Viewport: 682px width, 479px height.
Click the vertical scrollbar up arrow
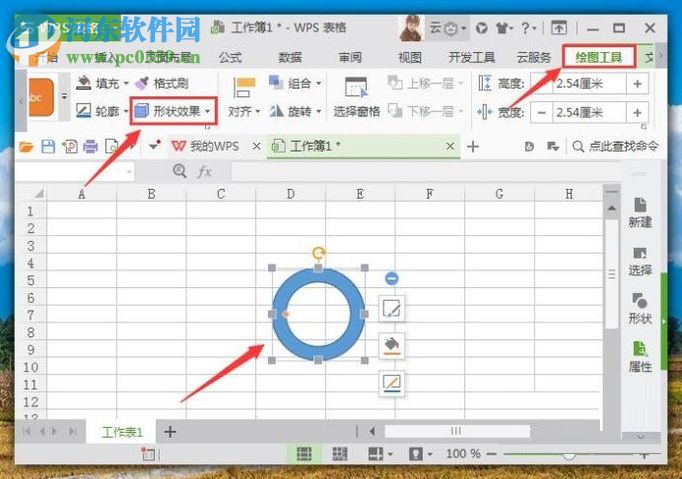[x=612, y=208]
